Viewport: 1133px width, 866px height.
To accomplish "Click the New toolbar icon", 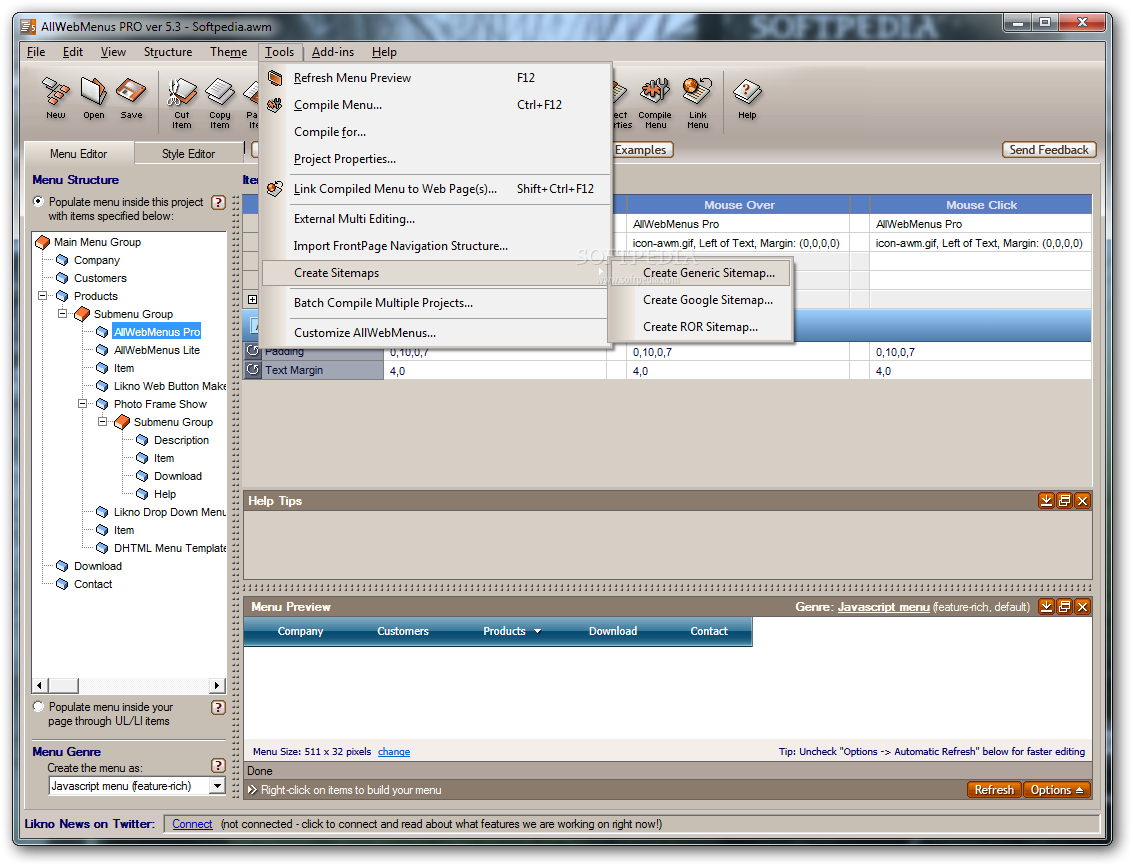I will (x=56, y=98).
